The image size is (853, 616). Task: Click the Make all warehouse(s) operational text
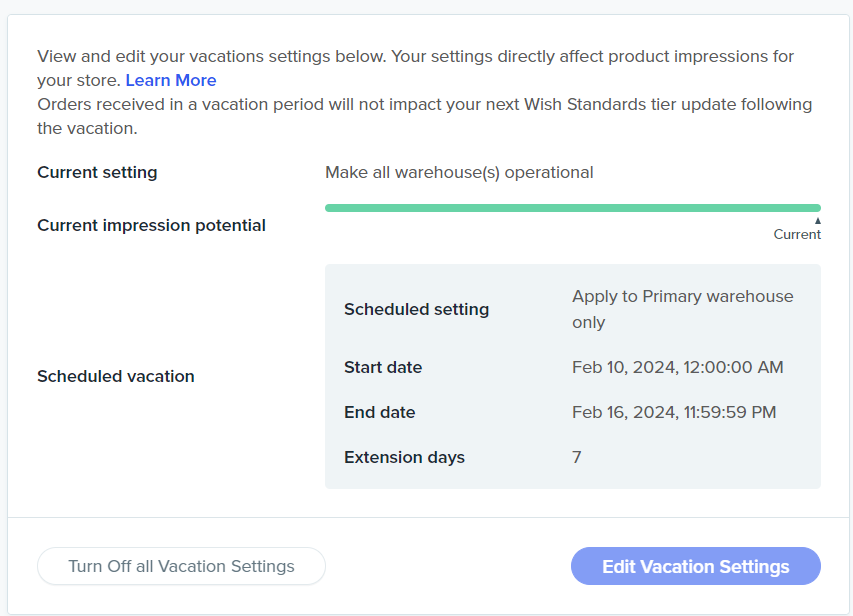[459, 172]
